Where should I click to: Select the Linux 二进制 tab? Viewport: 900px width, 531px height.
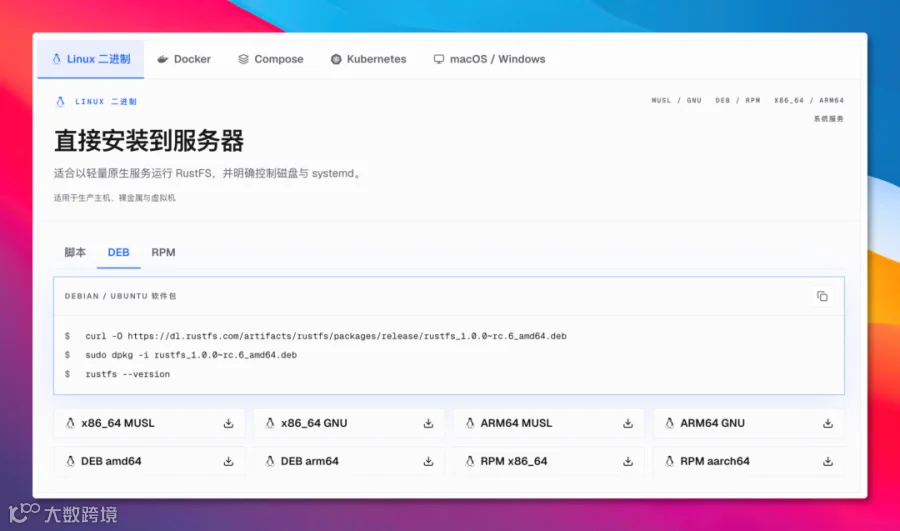point(91,59)
